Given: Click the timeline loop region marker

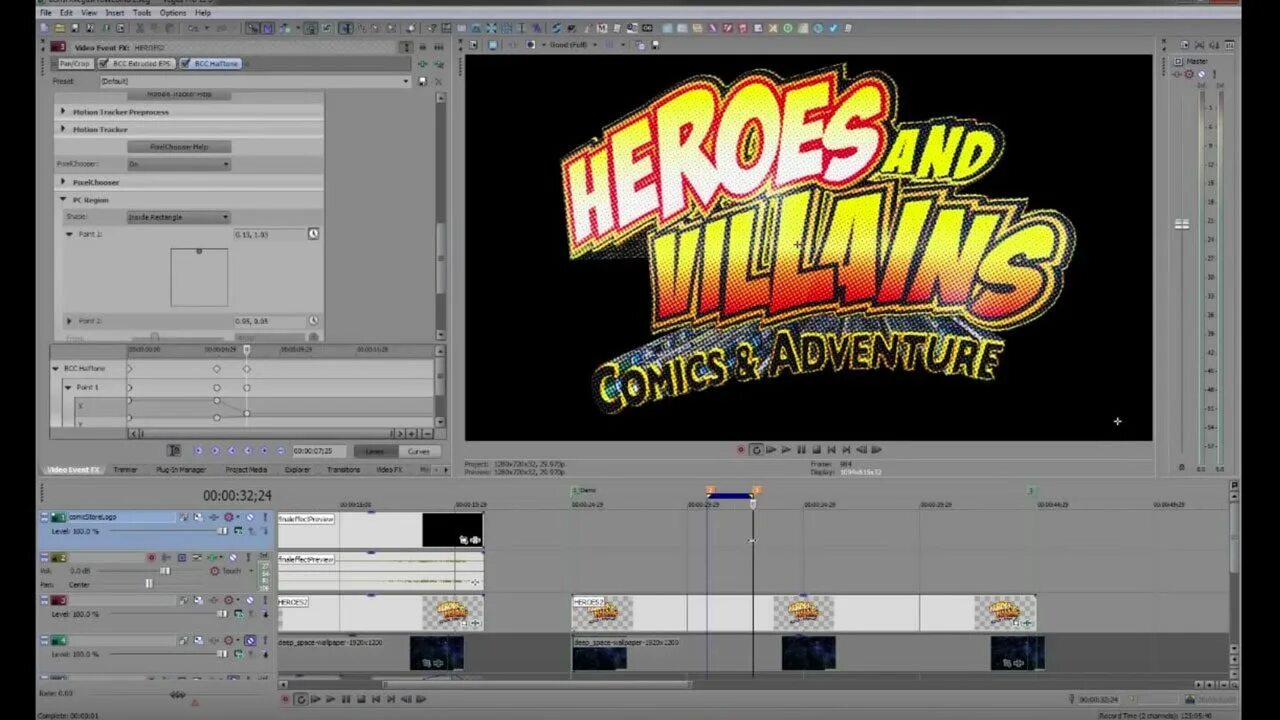Looking at the screenshot, I should coord(730,496).
